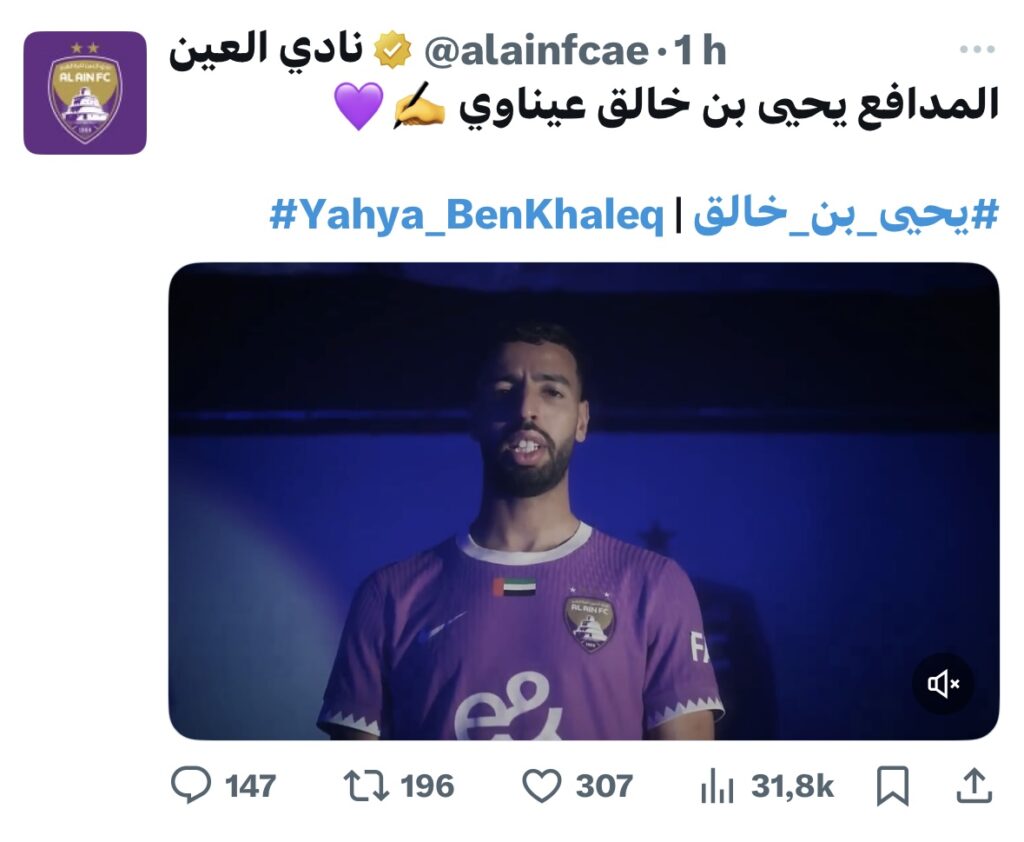Image resolution: width=1024 pixels, height=842 pixels.
Task: Unmute the video with speaker icon
Action: pyautogui.click(x=943, y=684)
